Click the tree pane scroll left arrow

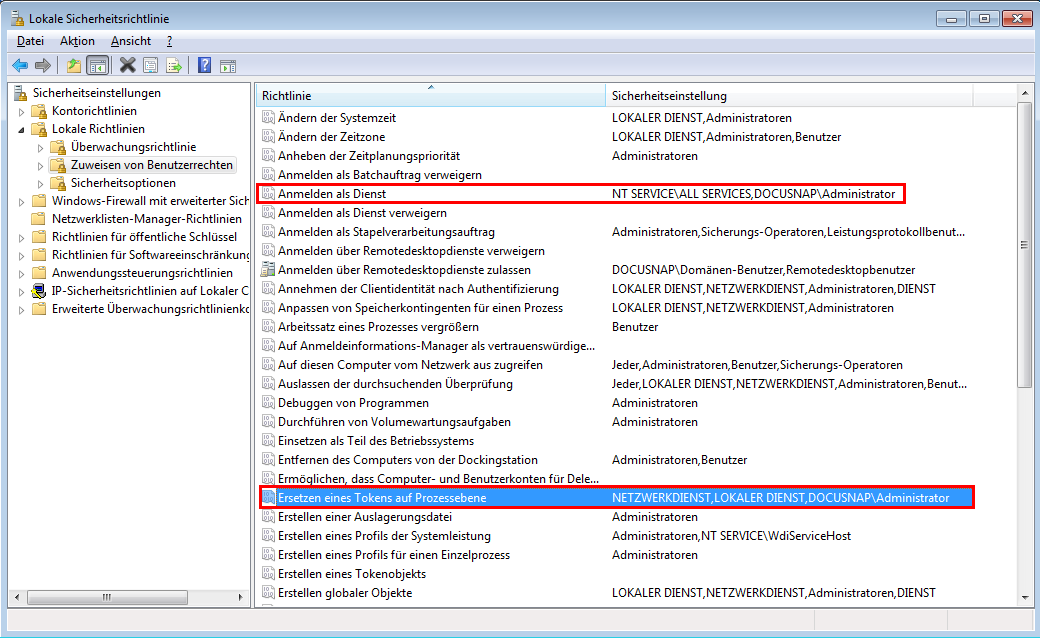[17, 597]
